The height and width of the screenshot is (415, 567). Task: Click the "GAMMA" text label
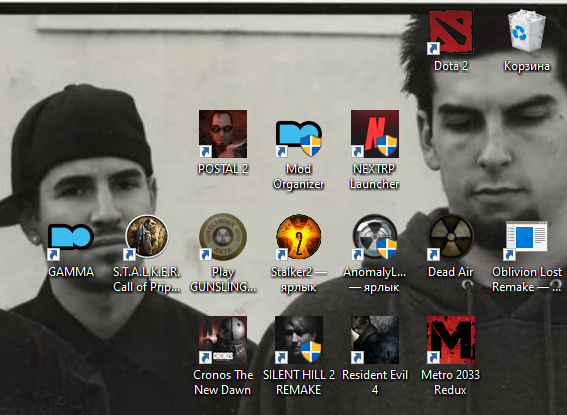click(71, 272)
